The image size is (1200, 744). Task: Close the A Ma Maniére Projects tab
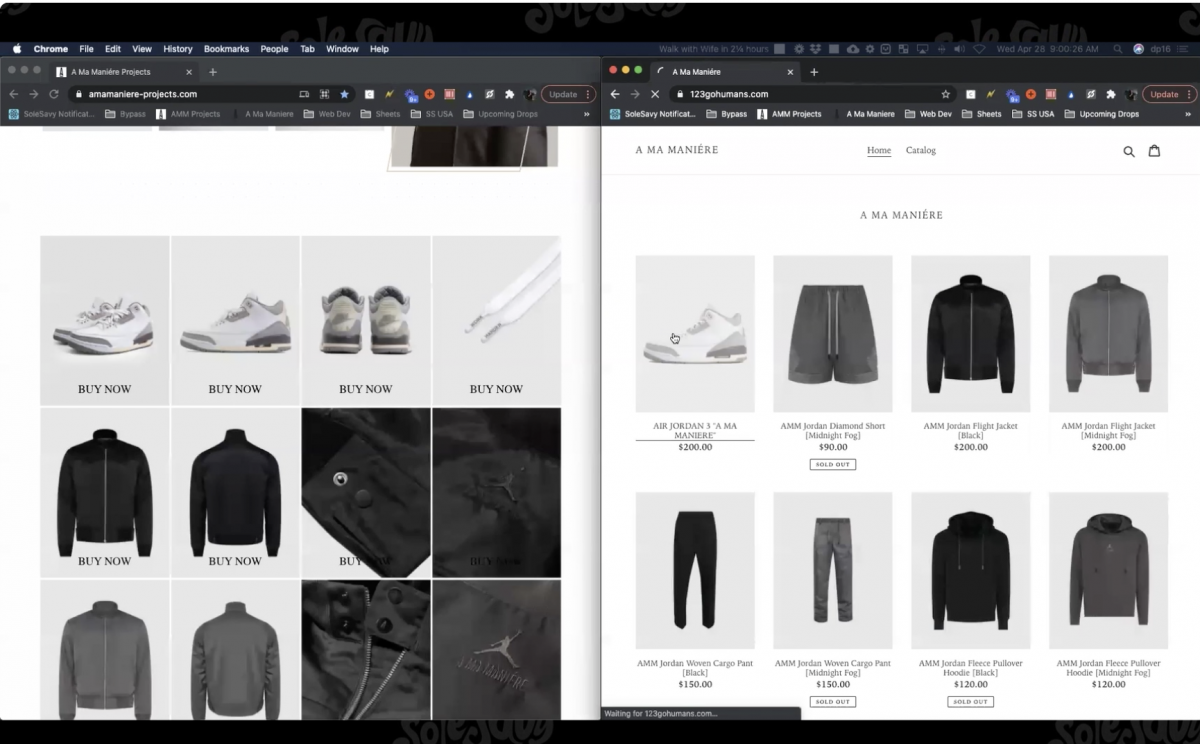189,72
